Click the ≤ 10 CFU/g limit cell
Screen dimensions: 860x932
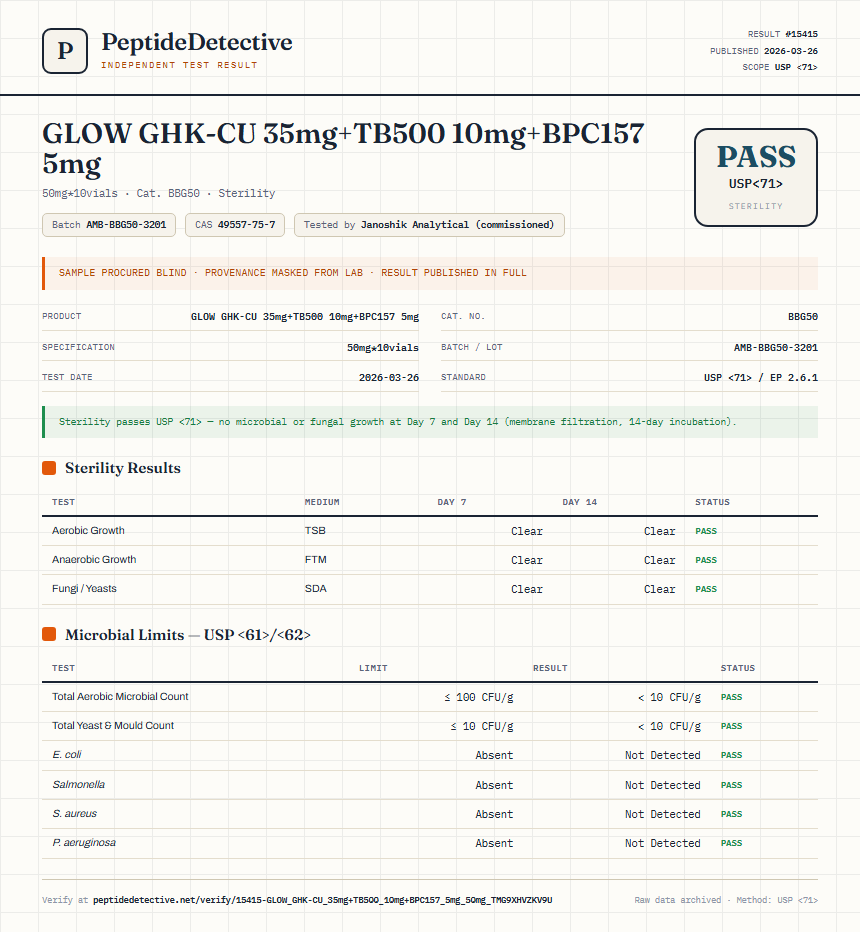[481, 726]
